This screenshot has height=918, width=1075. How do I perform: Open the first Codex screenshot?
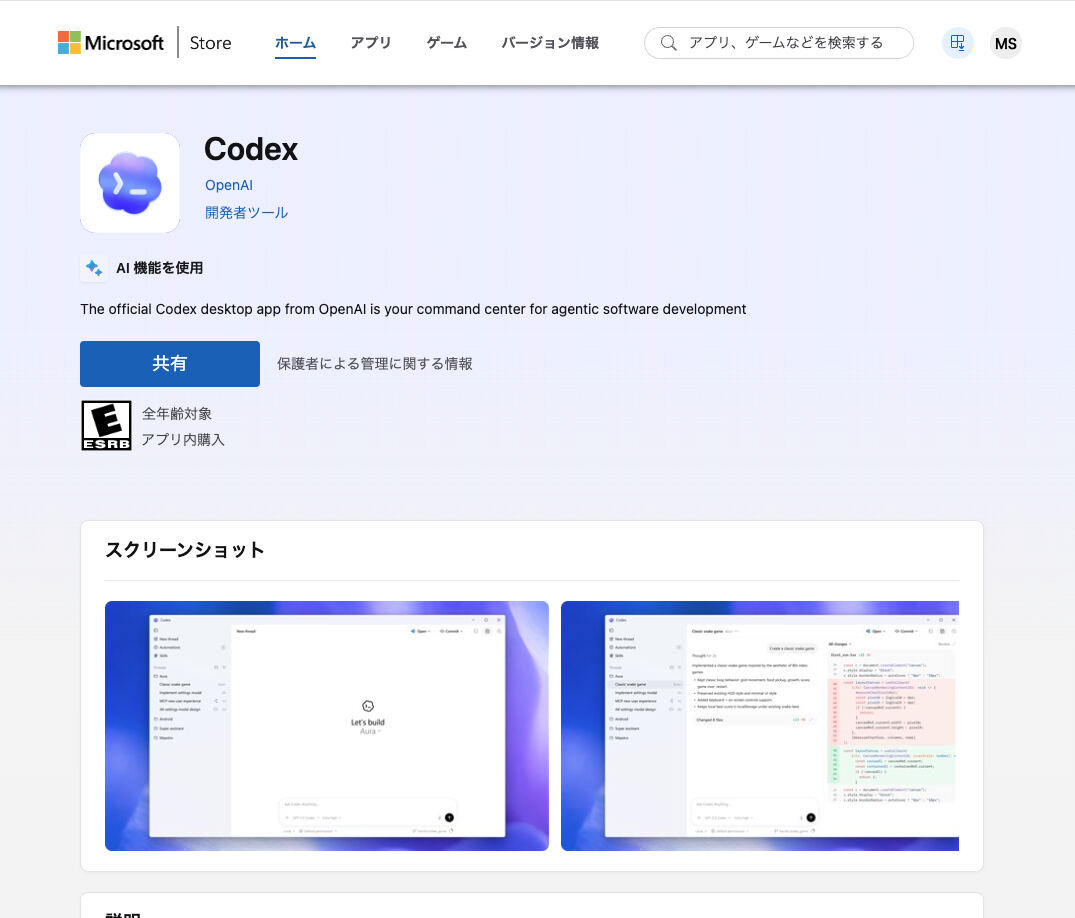326,726
